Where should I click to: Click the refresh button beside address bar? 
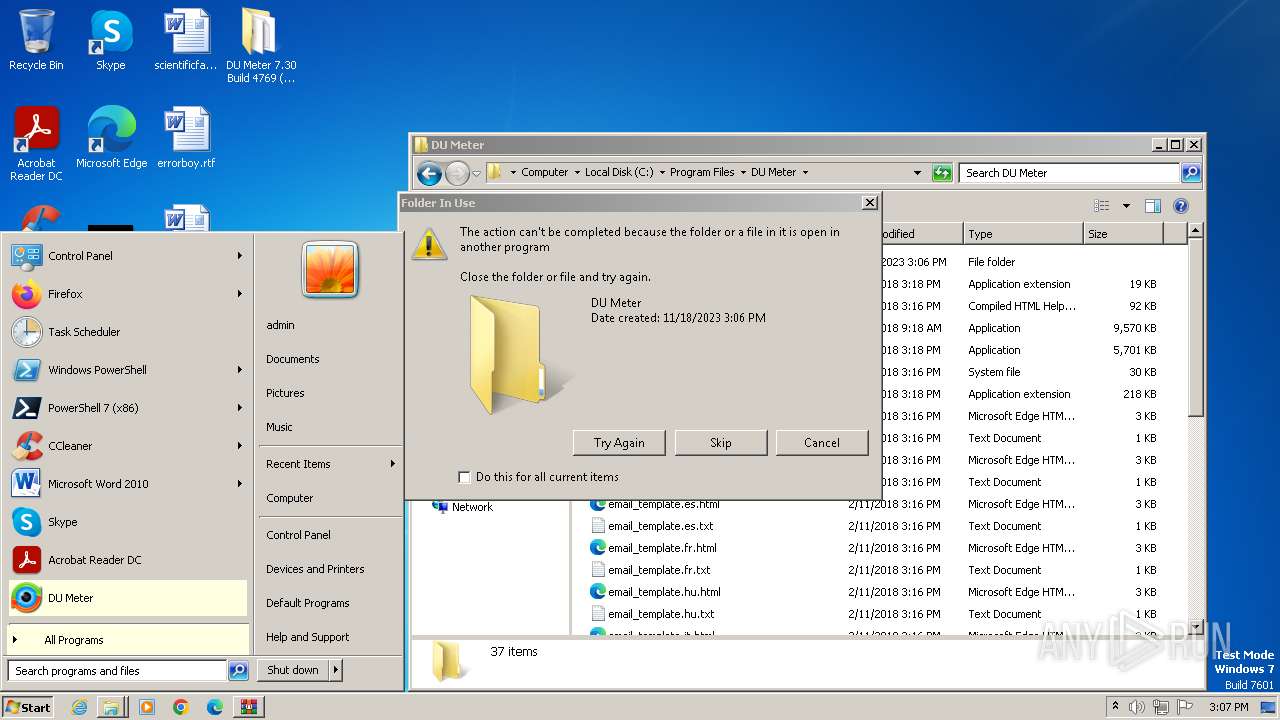942,173
